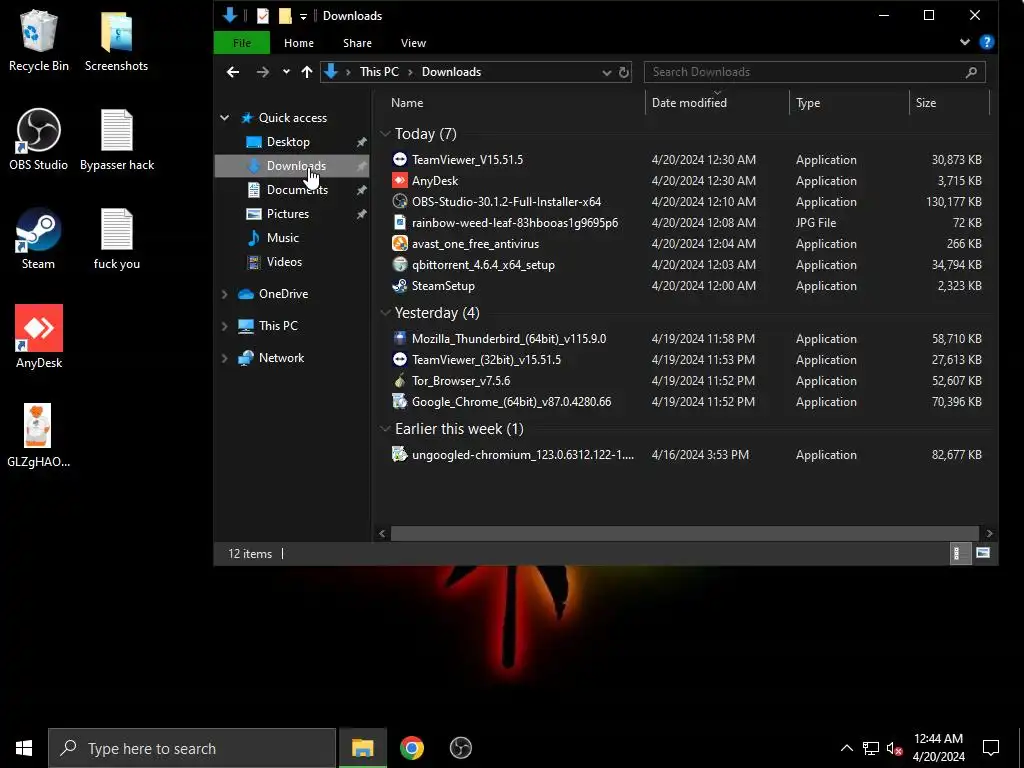Open Chrome from the taskbar
The image size is (1024, 768).
point(412,748)
